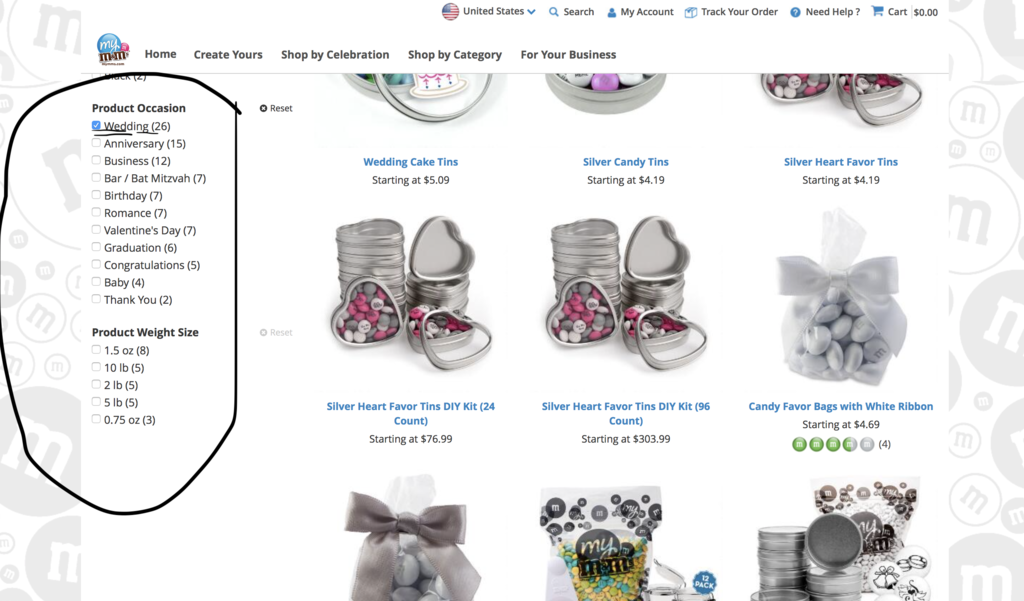Select the Silver Heart Favor Tins 24 Count image
The width and height of the screenshot is (1024, 601).
click(410, 294)
